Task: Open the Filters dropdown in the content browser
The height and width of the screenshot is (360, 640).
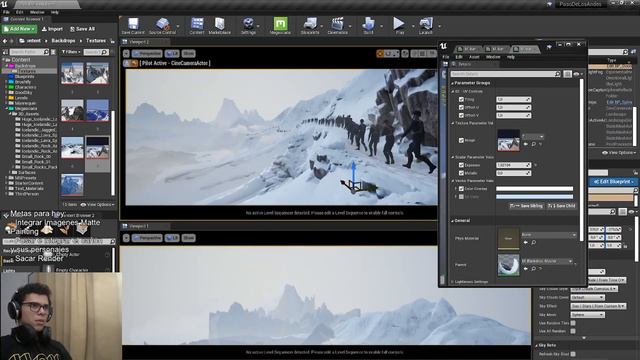Action: click(x=71, y=52)
